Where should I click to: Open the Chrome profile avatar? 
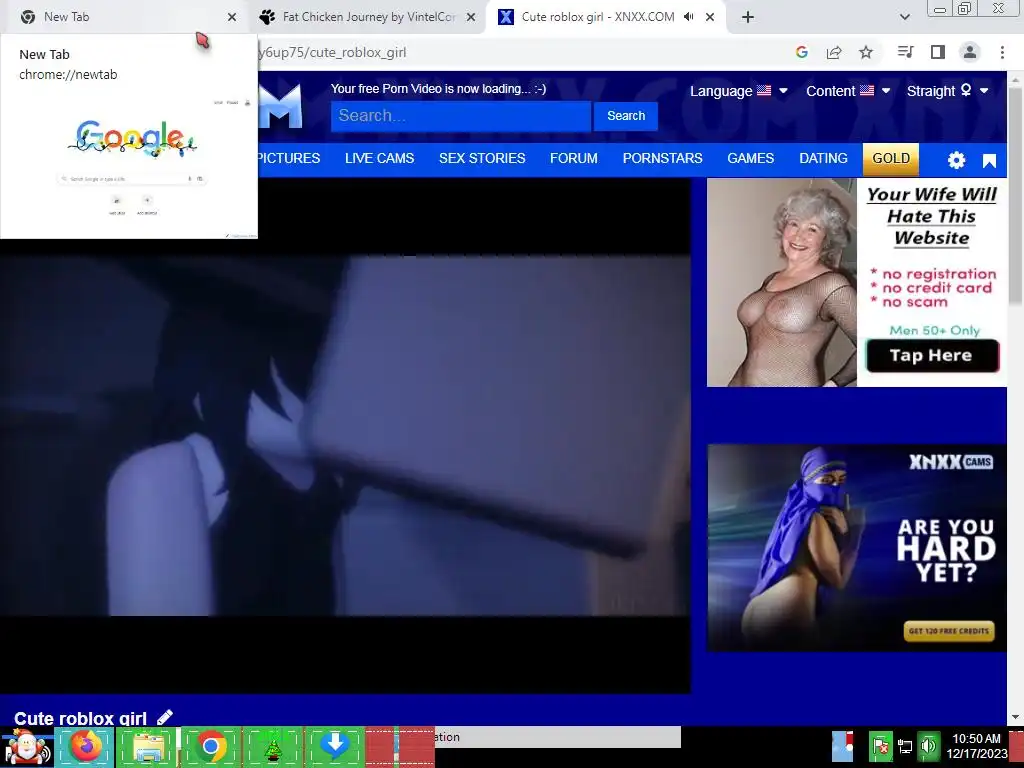pos(970,52)
